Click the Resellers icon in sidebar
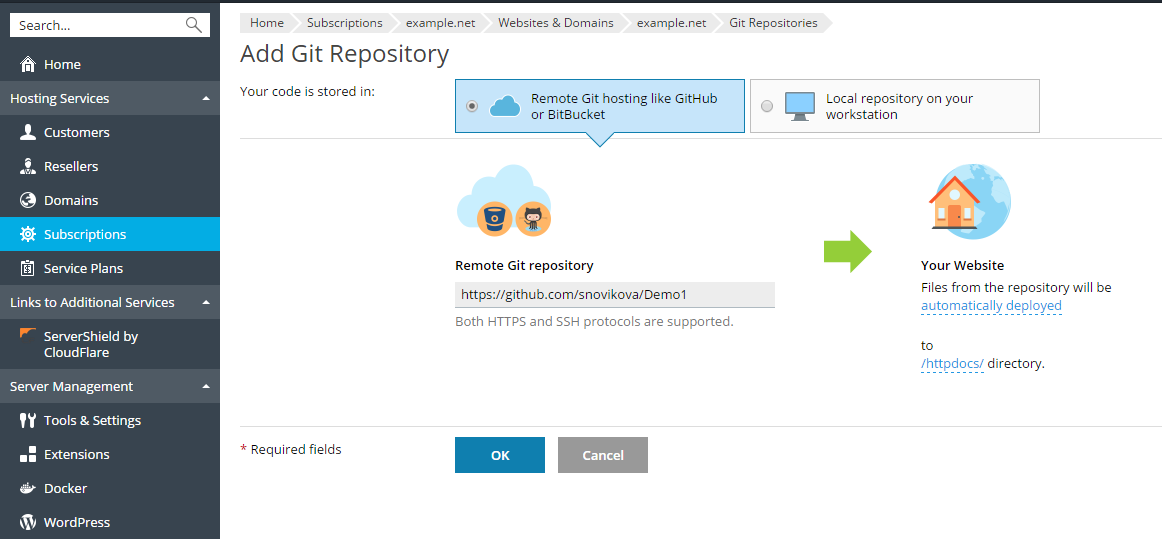This screenshot has width=1162, height=539. click(28, 167)
